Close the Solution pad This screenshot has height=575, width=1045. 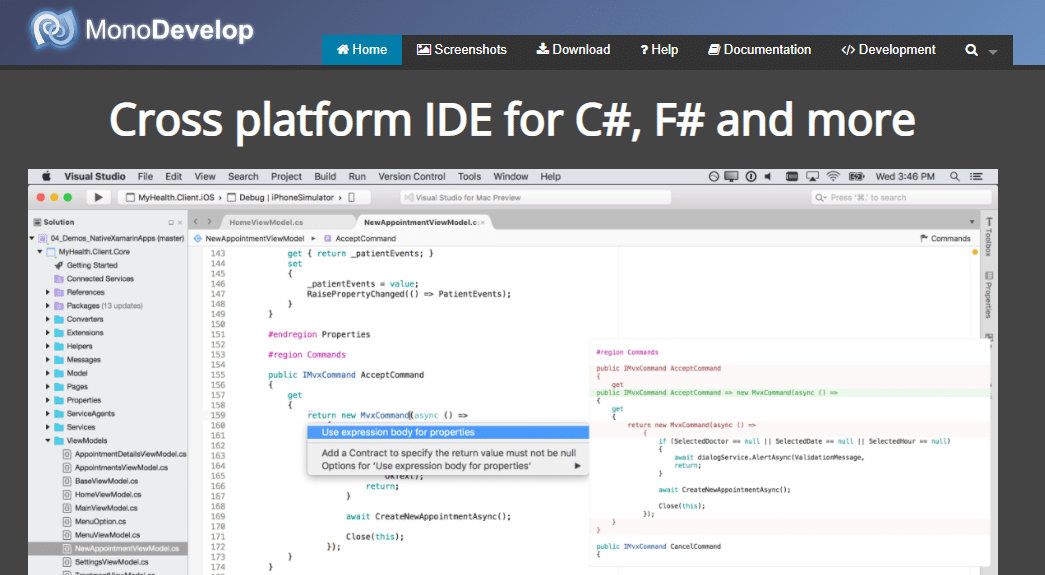[180, 223]
